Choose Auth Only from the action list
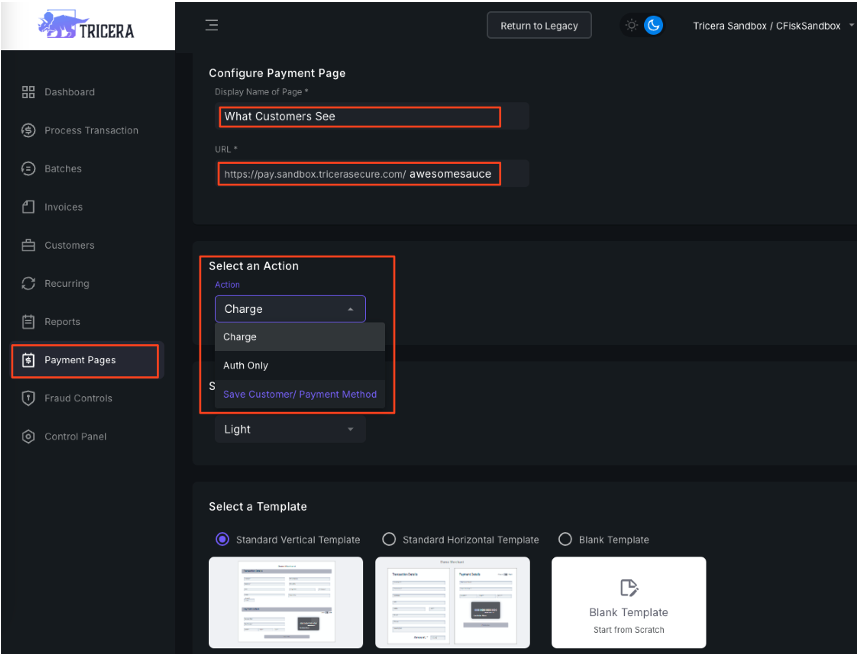 246,365
